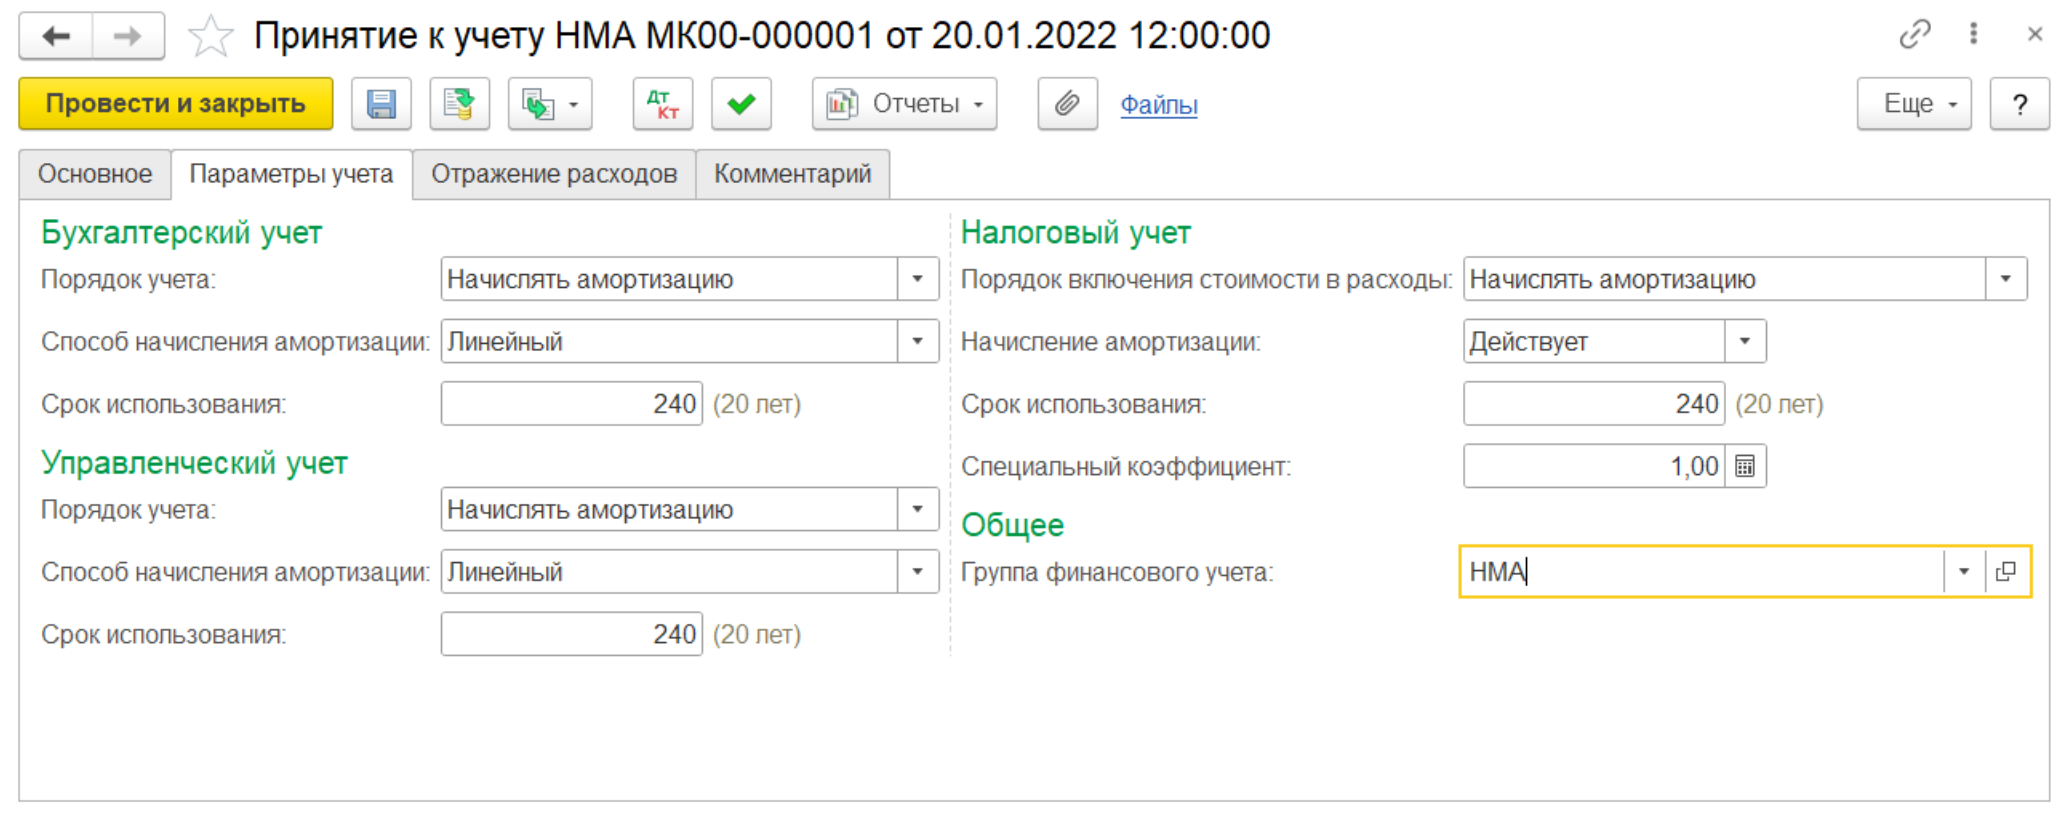Copy link to this document
Viewport: 2072px width, 816px height.
point(1914,35)
